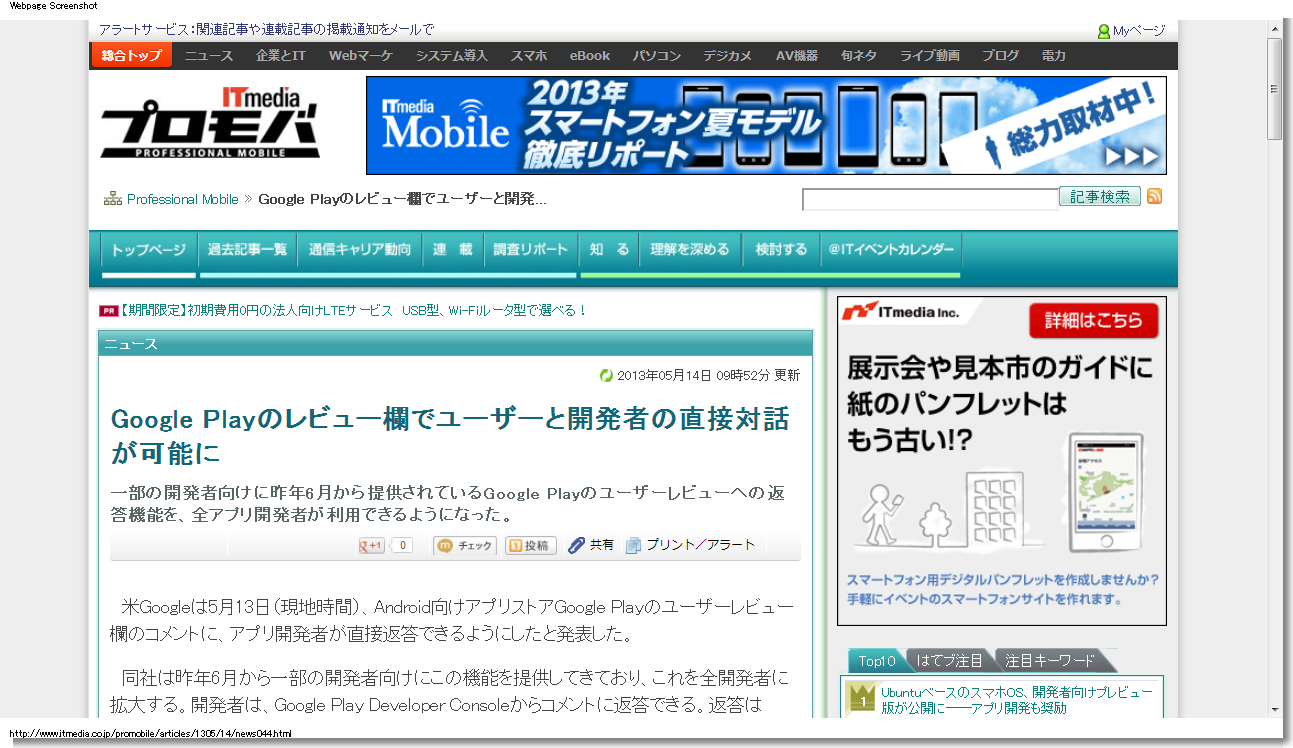Viewport: 1293px width, 748px height.
Task: Open @ITイベントカレンダー section
Action: point(891,250)
